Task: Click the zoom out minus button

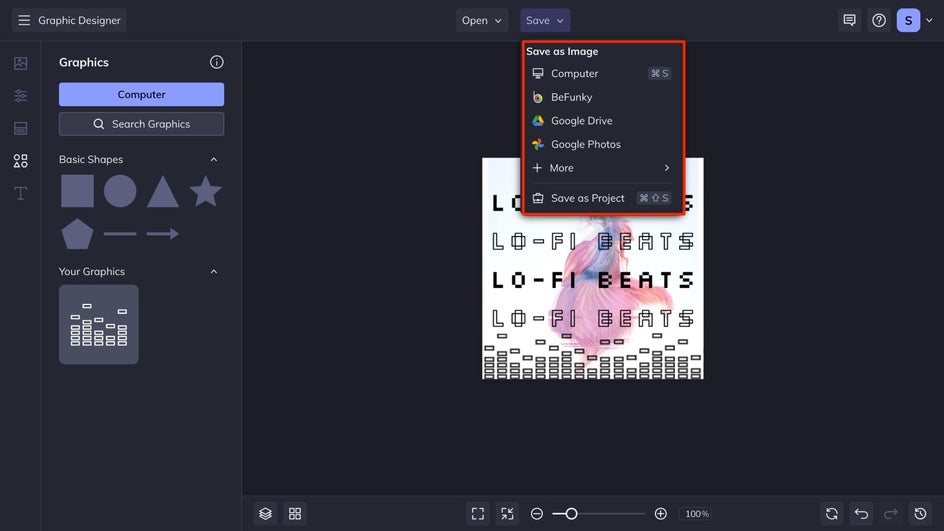Action: click(x=537, y=514)
